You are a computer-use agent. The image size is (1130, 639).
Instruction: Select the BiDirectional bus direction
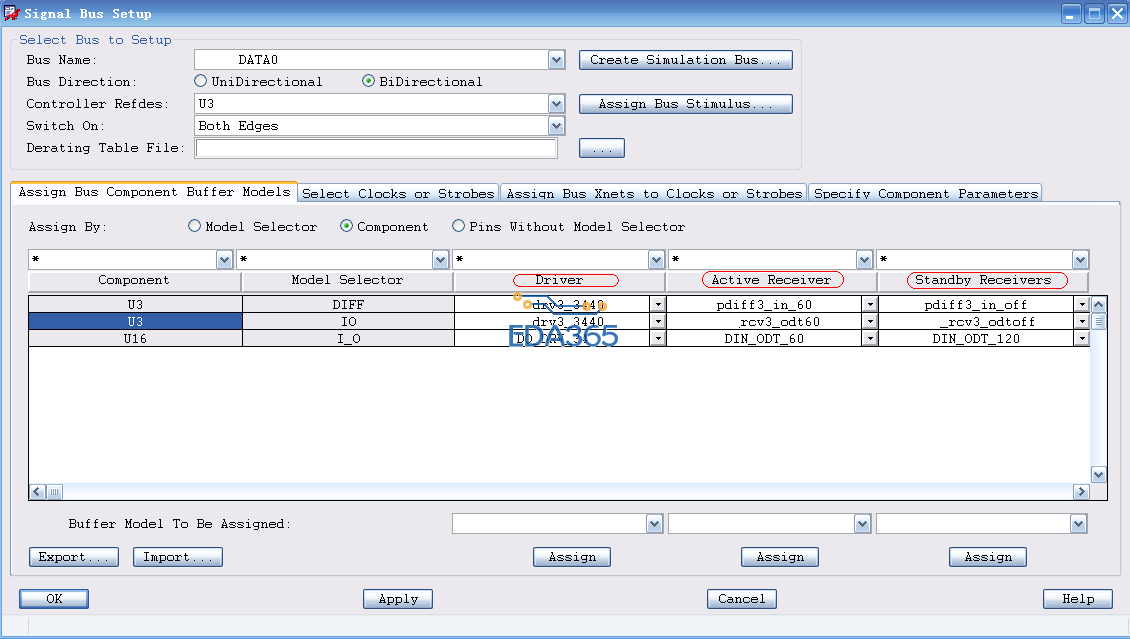(x=368, y=81)
